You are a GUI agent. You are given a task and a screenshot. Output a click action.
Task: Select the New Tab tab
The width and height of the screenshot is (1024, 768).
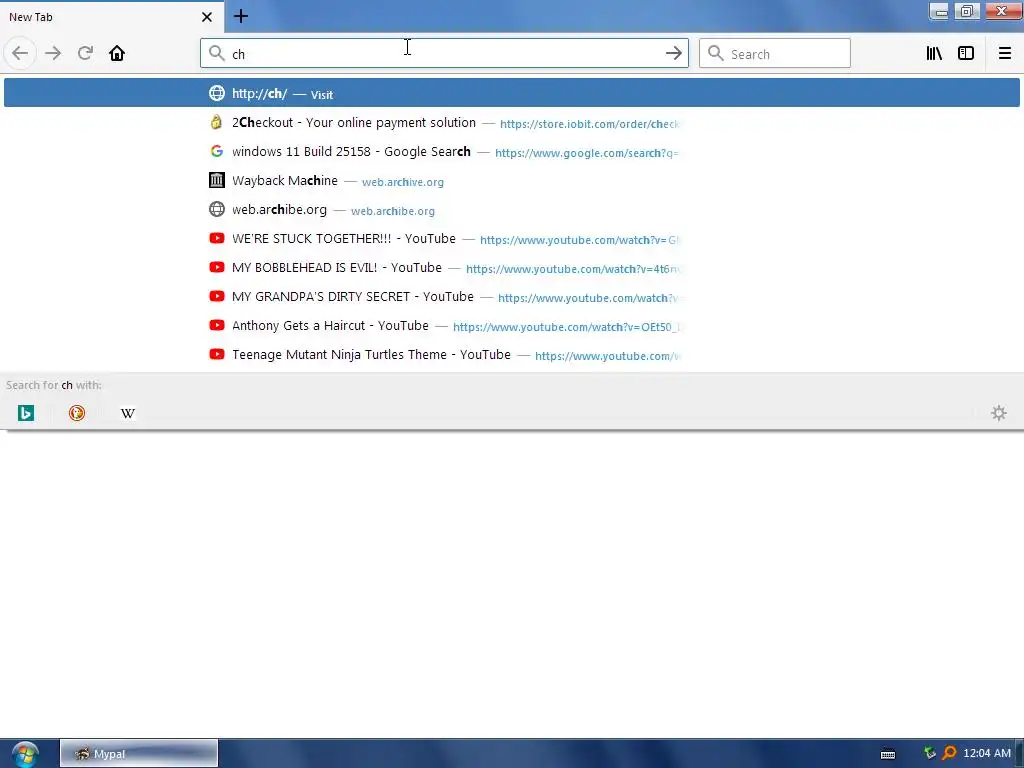coord(111,17)
